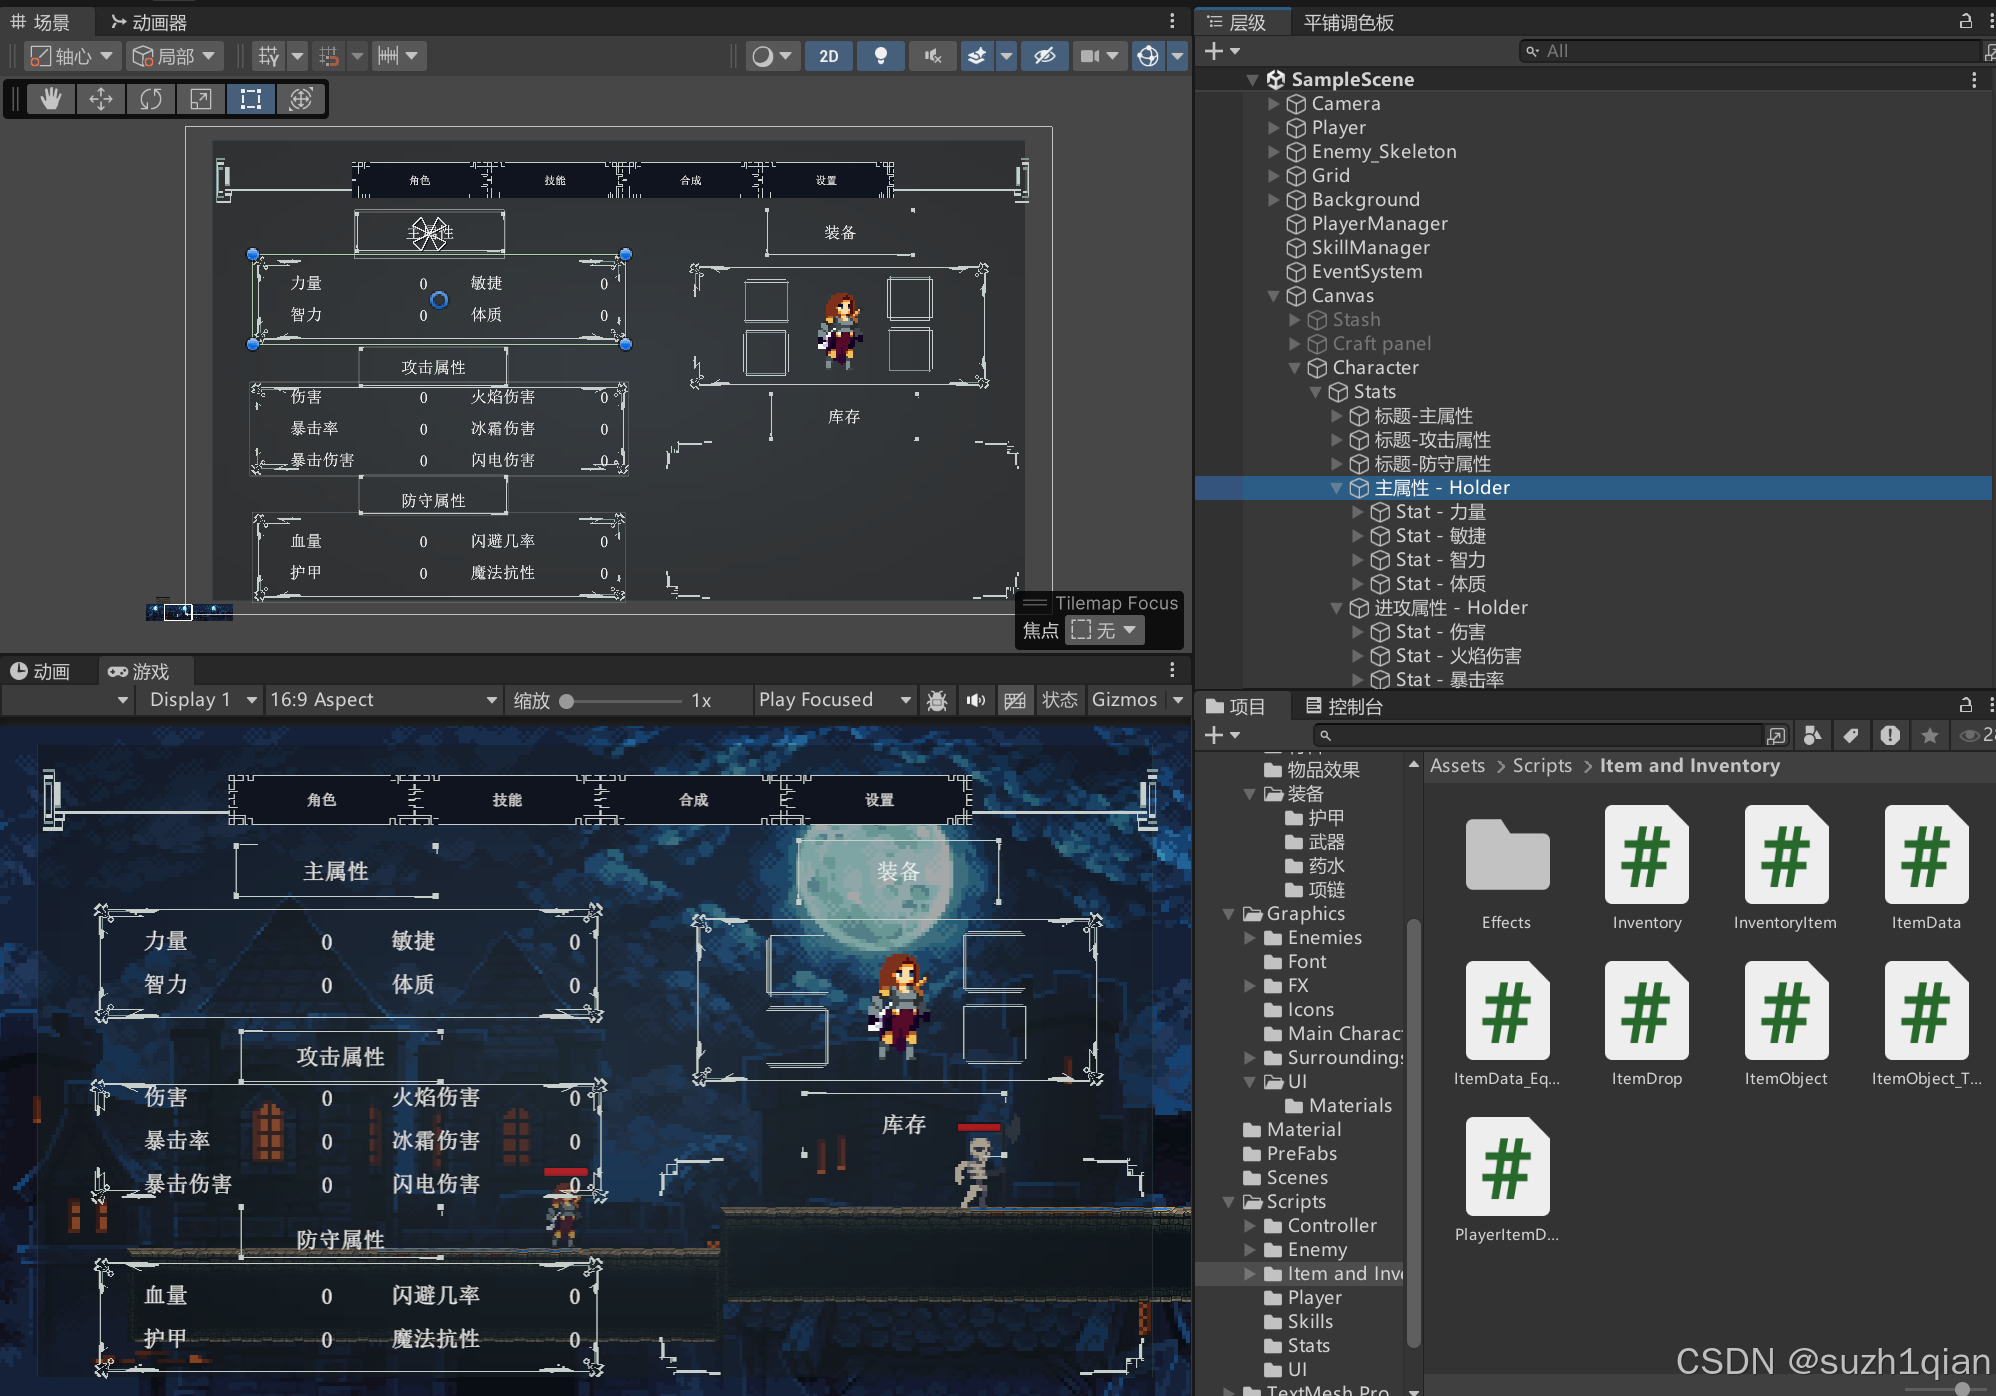The width and height of the screenshot is (1996, 1396).
Task: Click the 2D view mode icon
Action: coord(828,55)
